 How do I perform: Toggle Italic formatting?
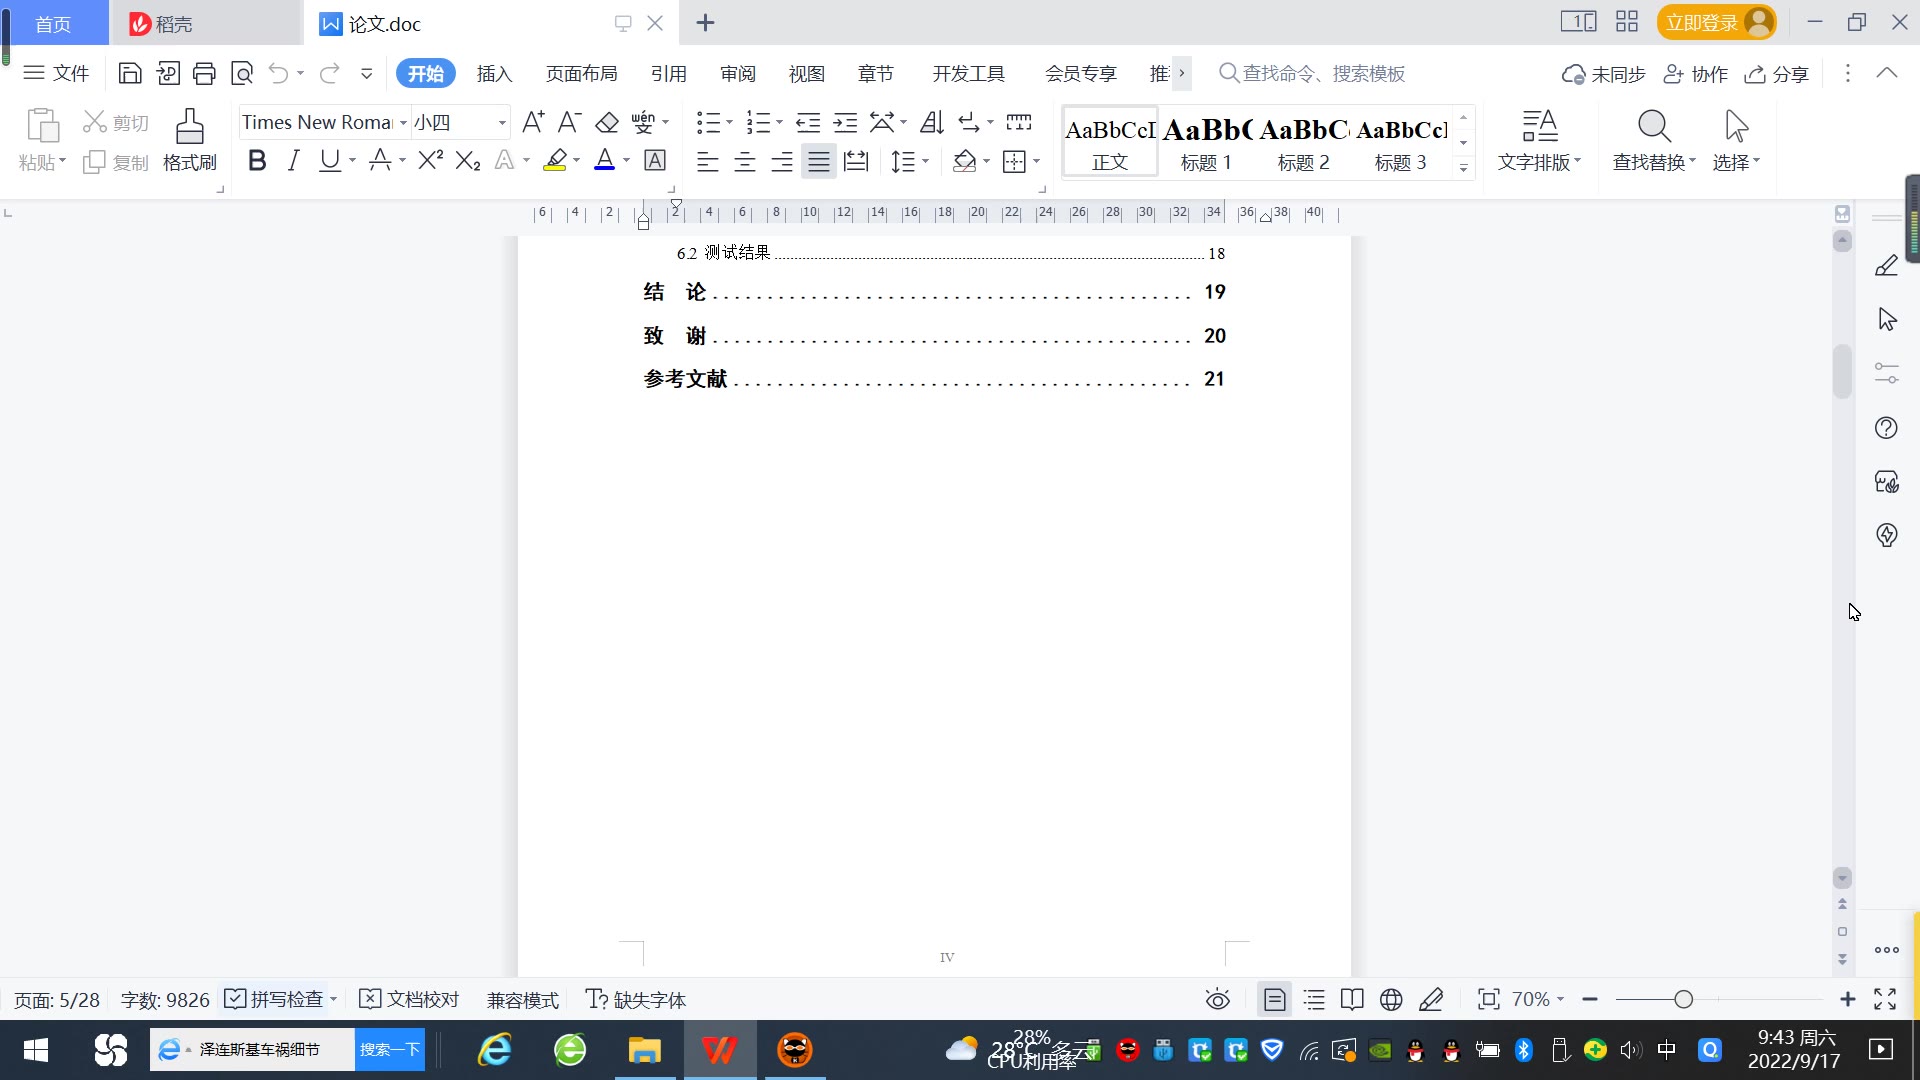tap(293, 160)
